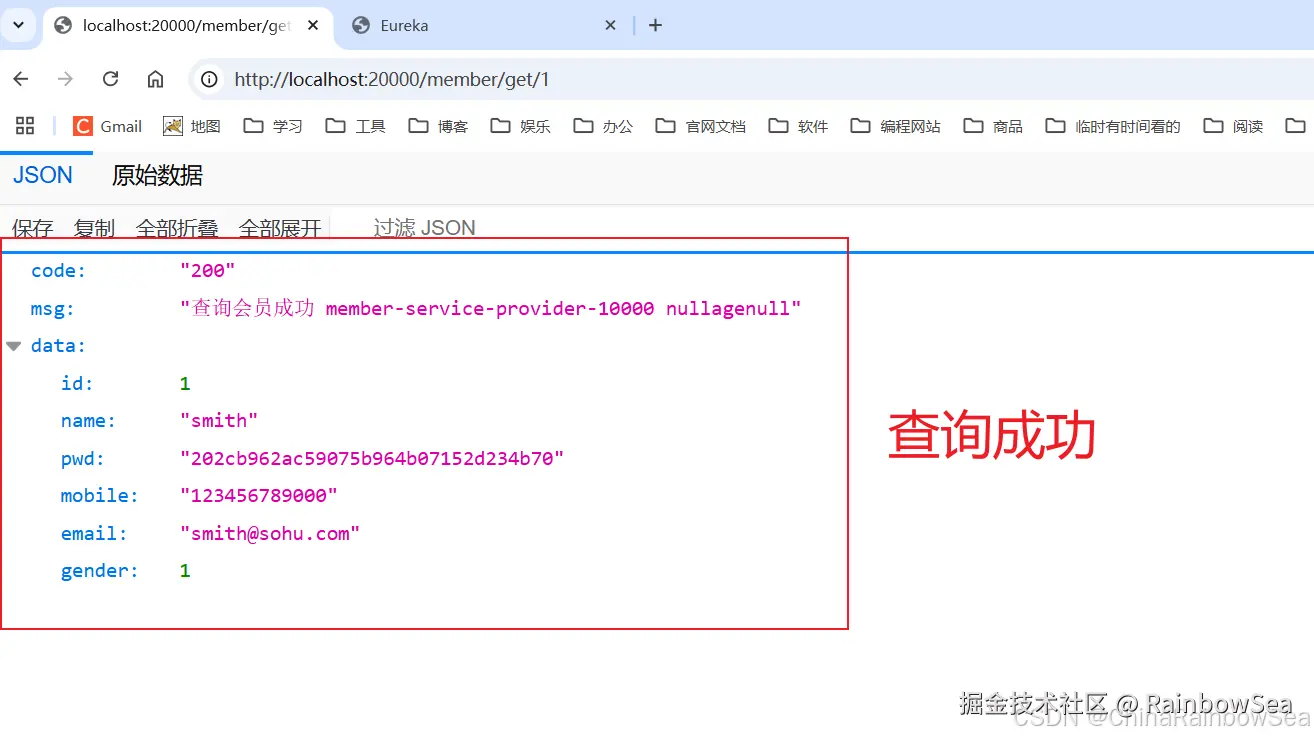
Task: Switch to the 原始数据 tab
Action: [157, 176]
